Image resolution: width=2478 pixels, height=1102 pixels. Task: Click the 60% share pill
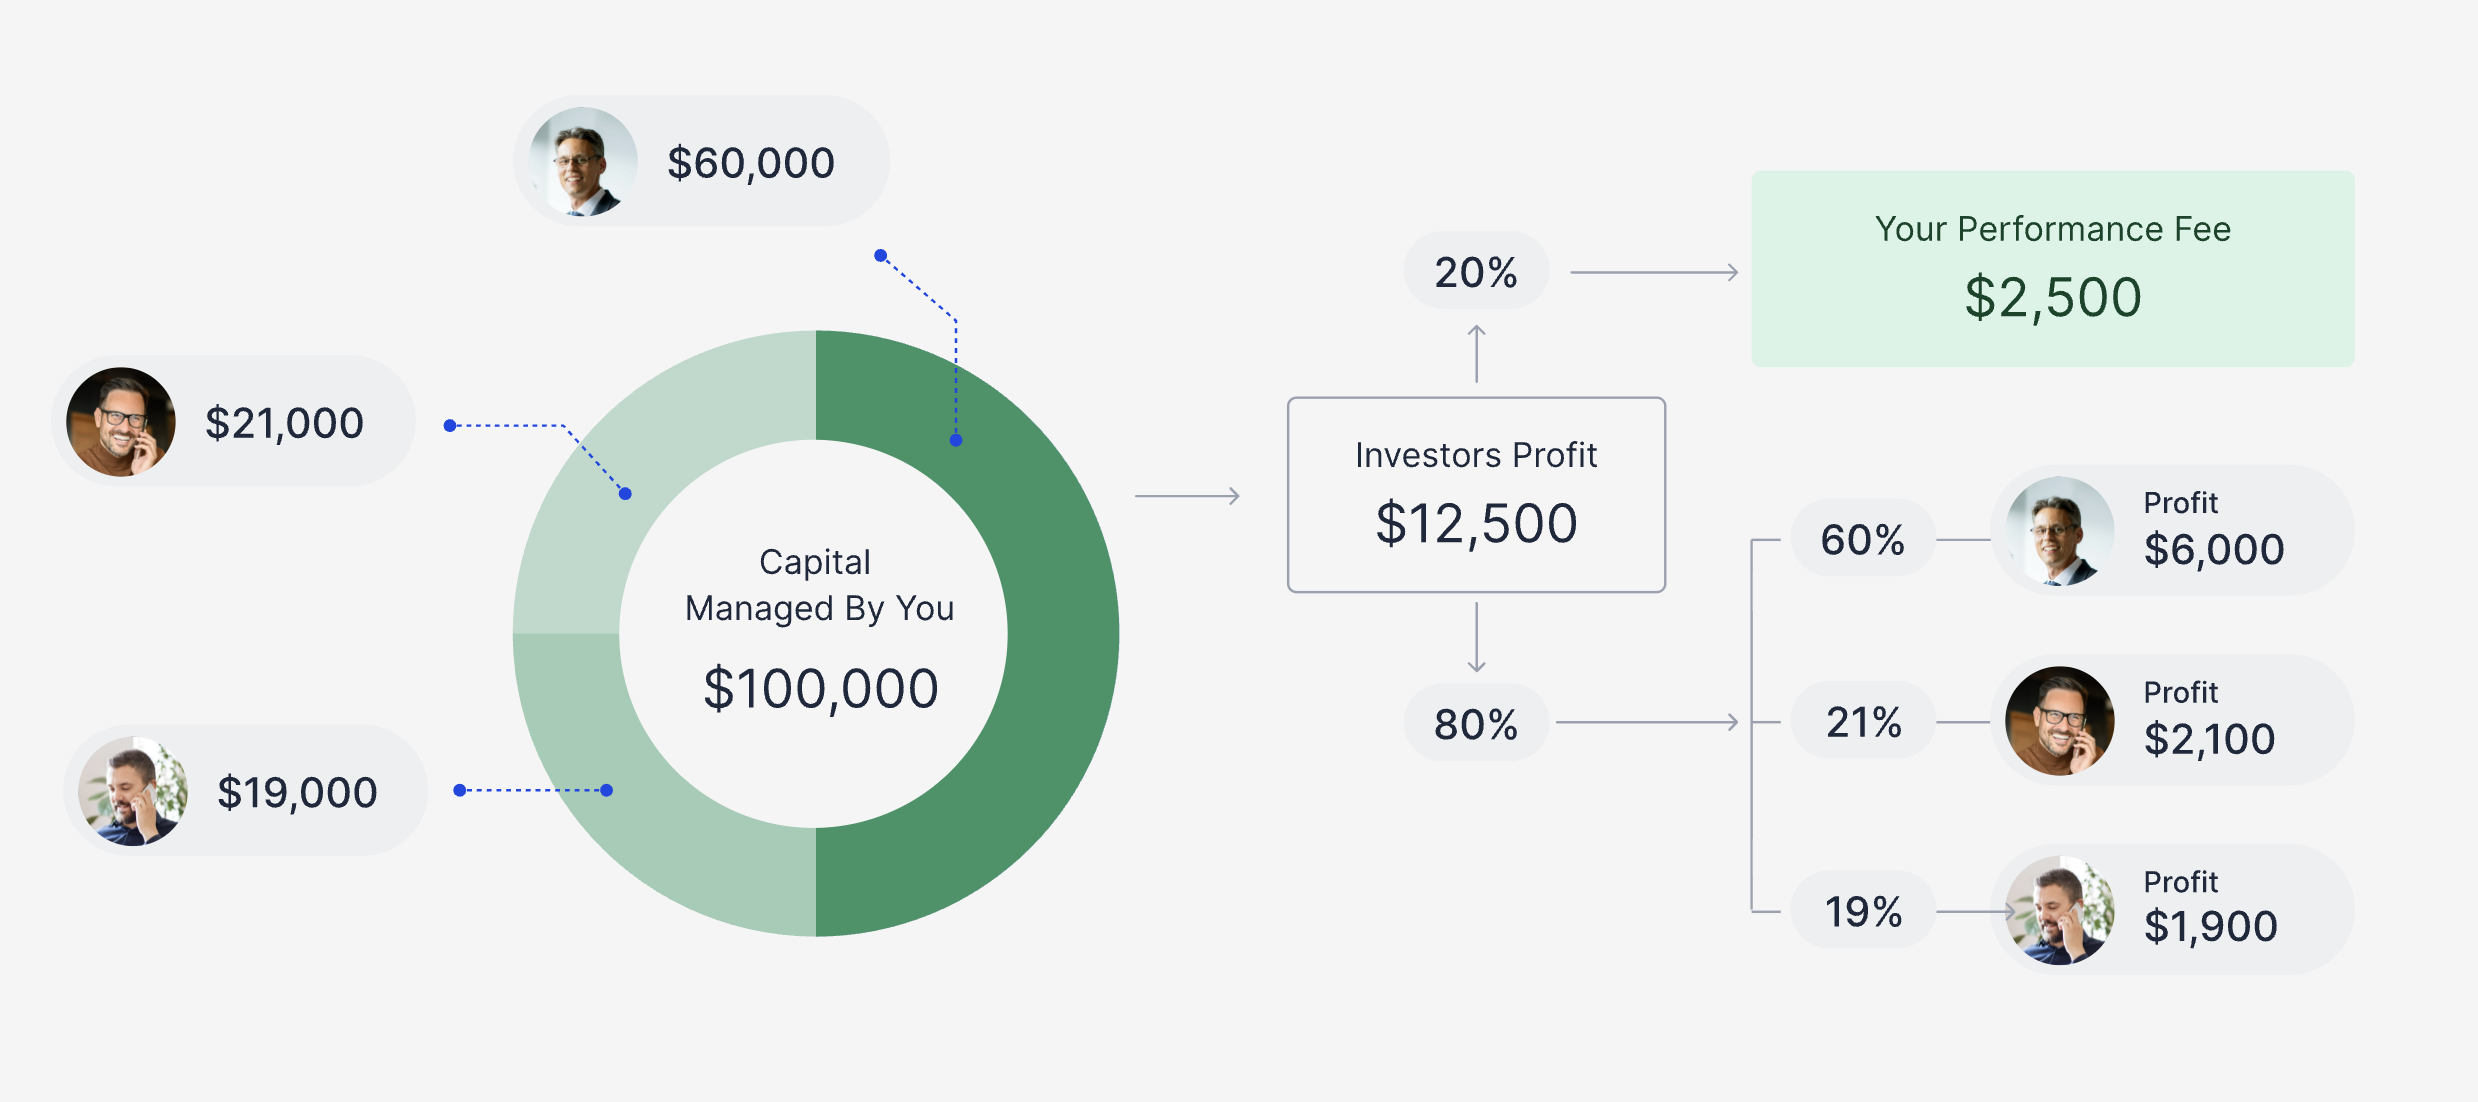point(1862,540)
